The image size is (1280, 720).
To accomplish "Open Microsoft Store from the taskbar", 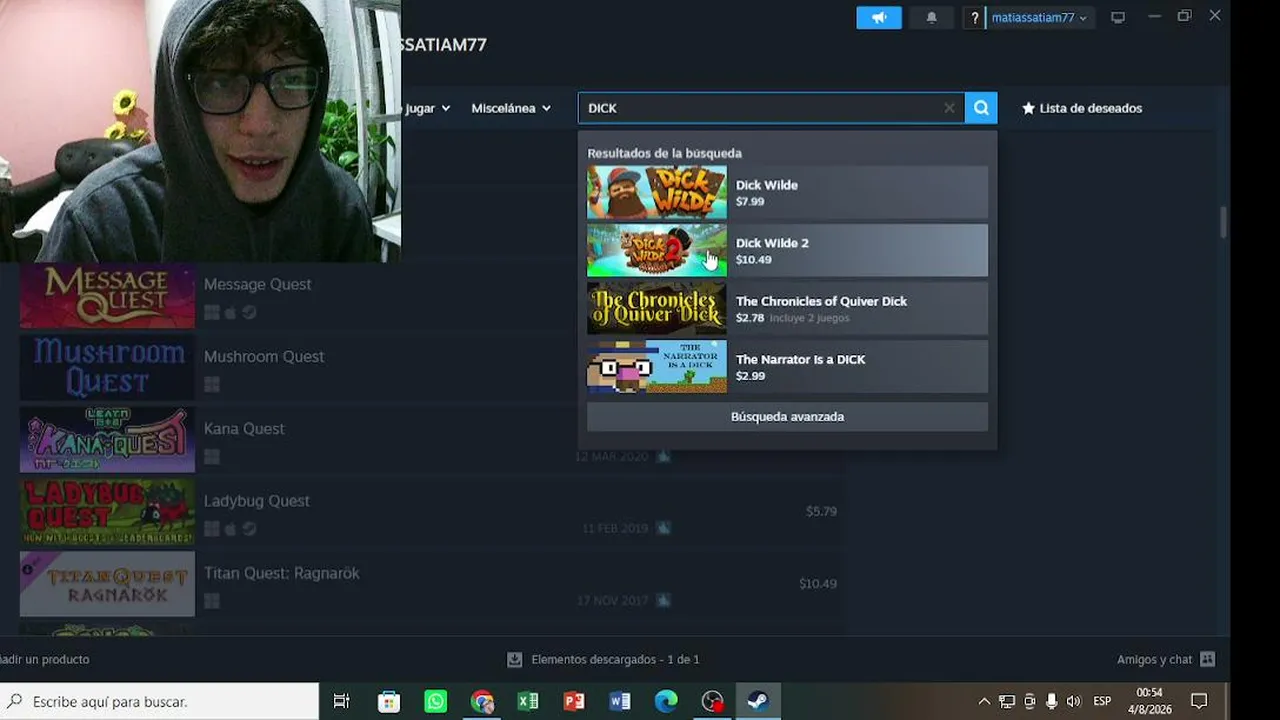I will tap(389, 701).
